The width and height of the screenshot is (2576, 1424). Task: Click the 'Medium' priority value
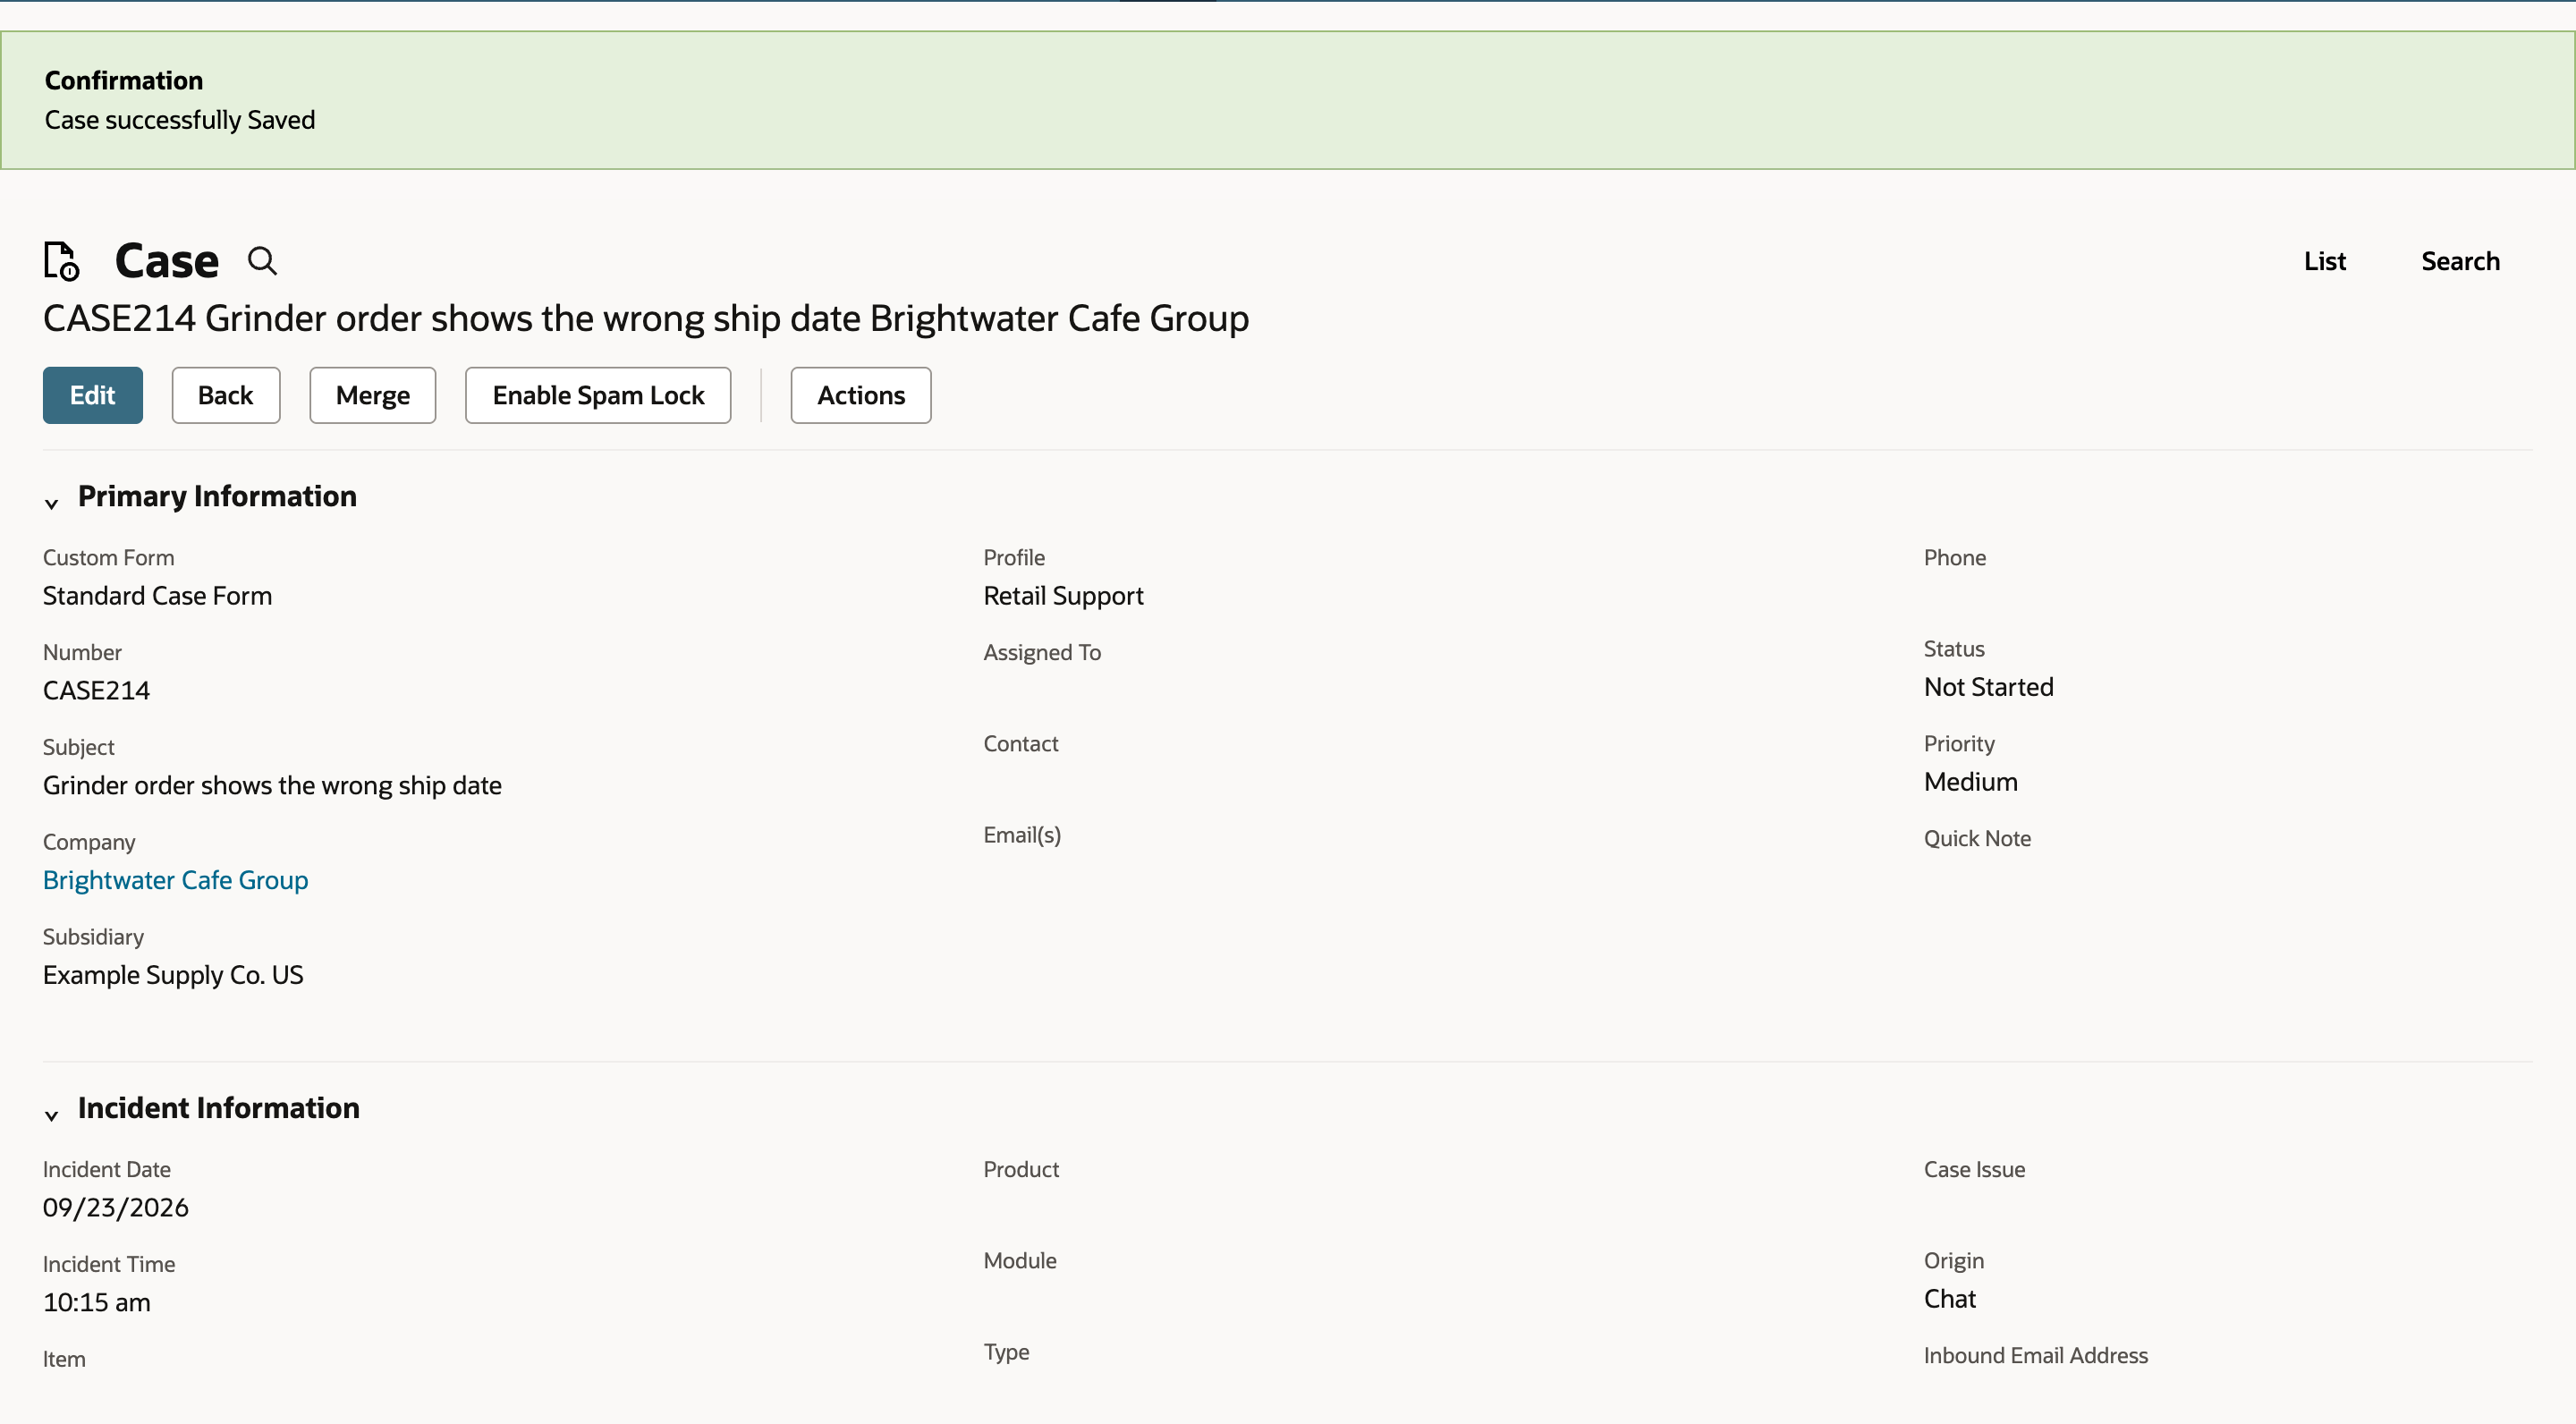[x=1970, y=782]
